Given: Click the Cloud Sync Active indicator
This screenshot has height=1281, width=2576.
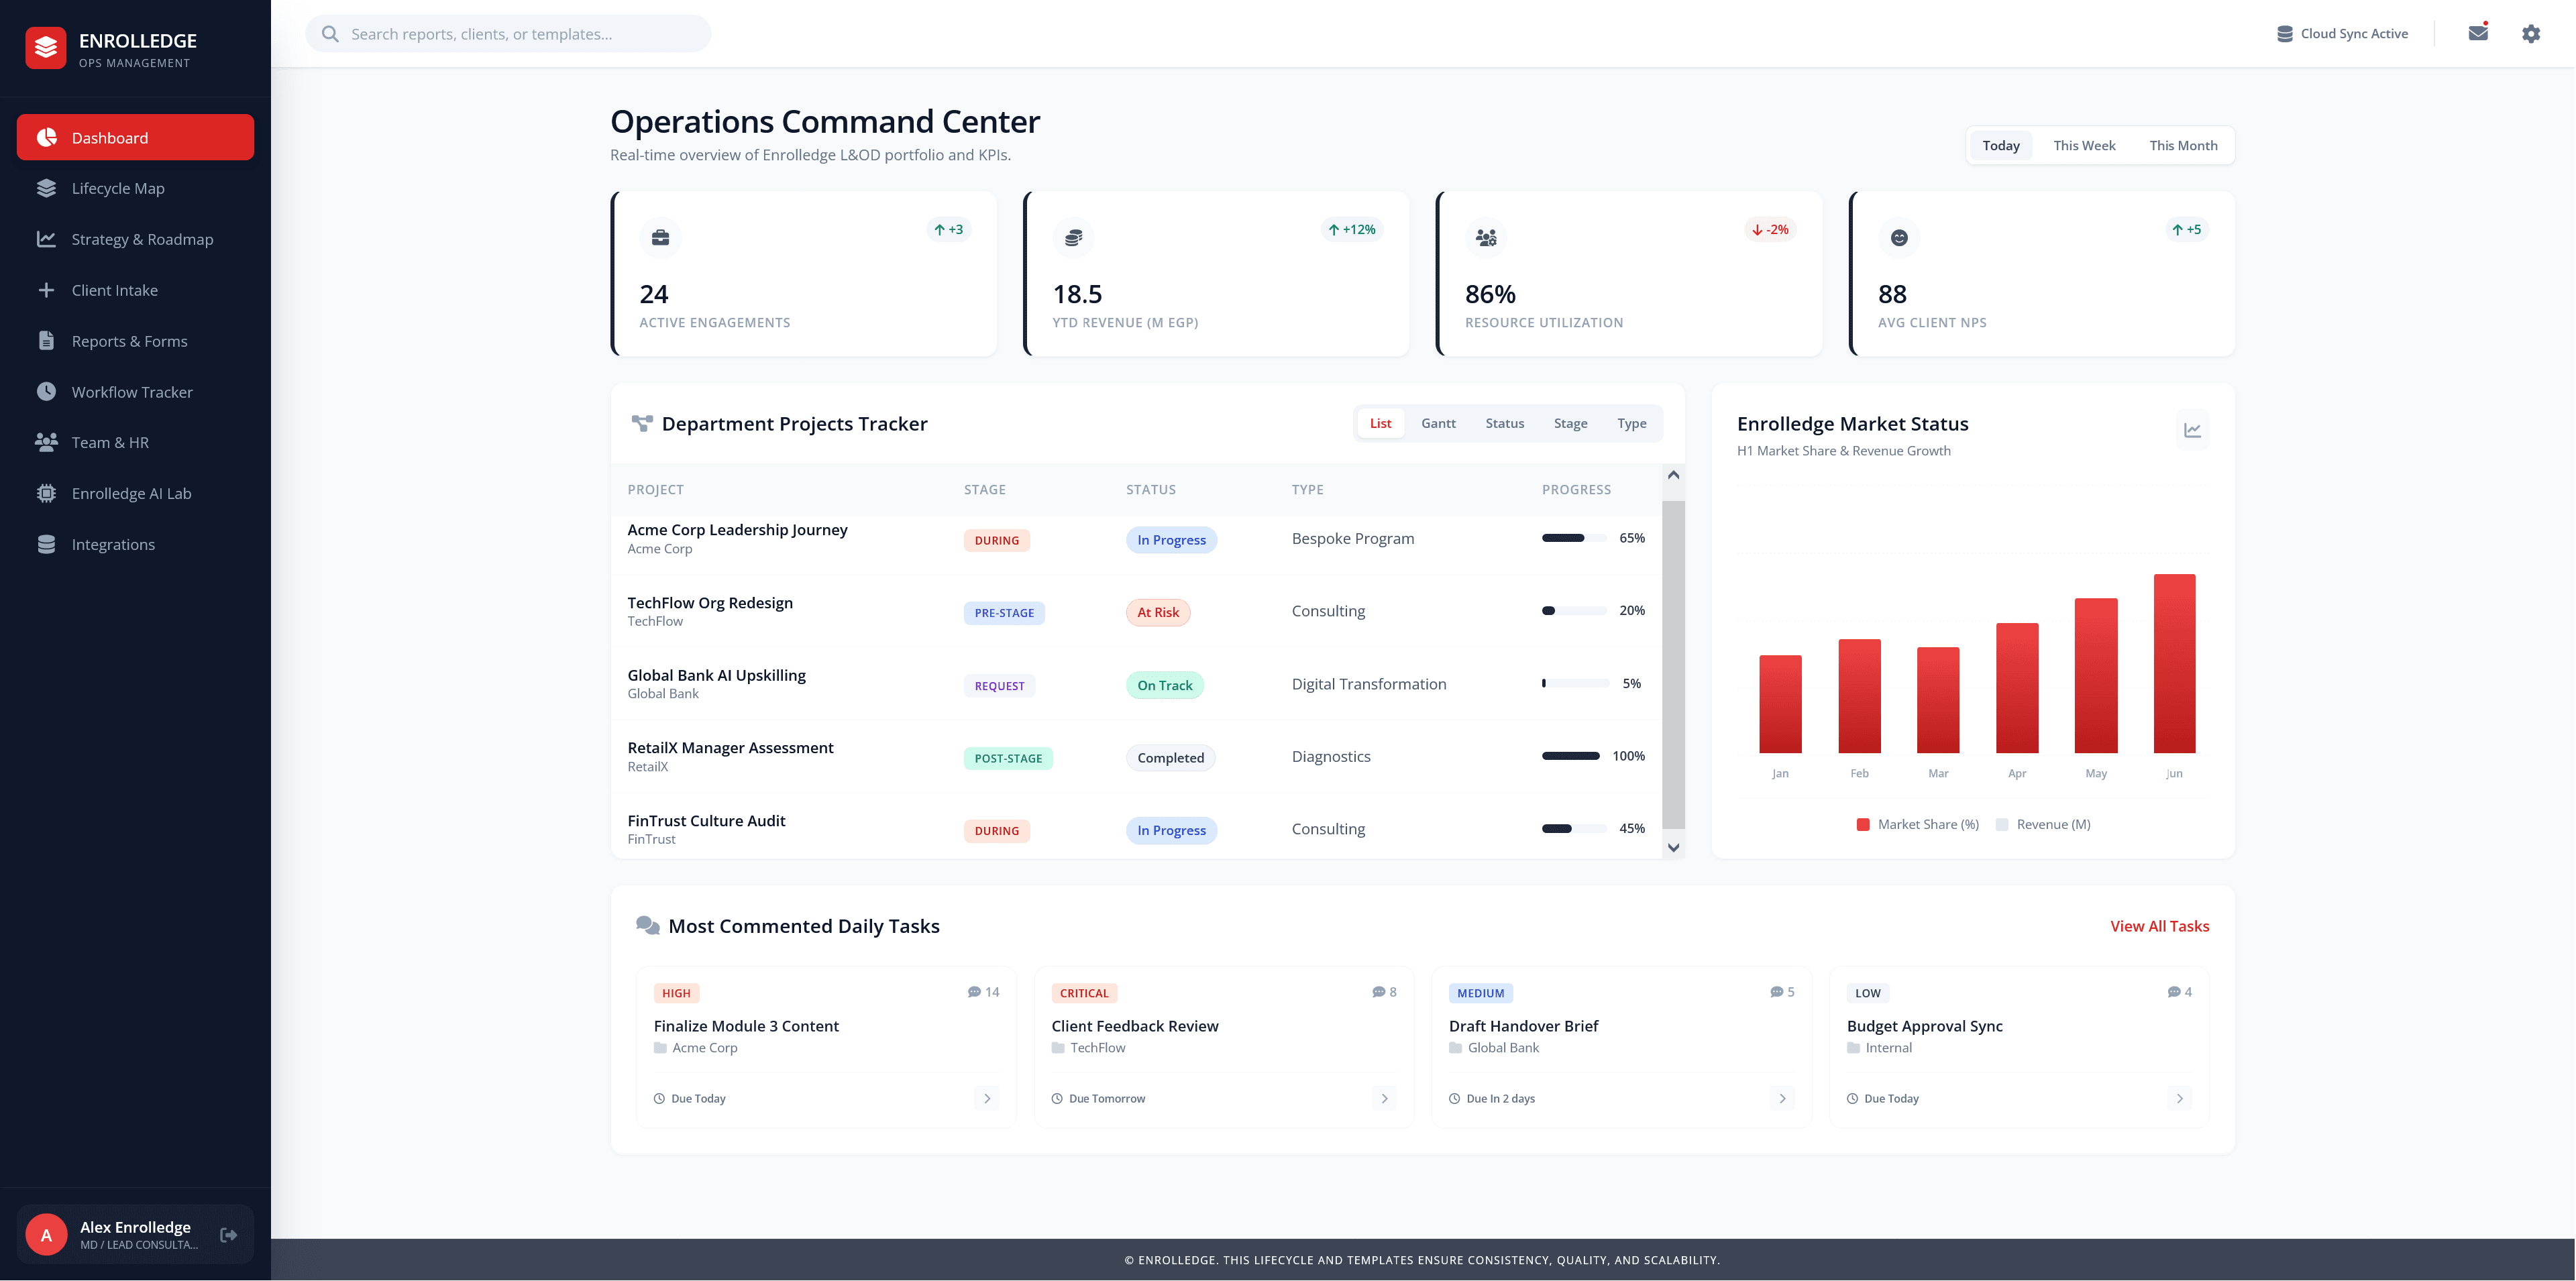Looking at the screenshot, I should coord(2342,33).
